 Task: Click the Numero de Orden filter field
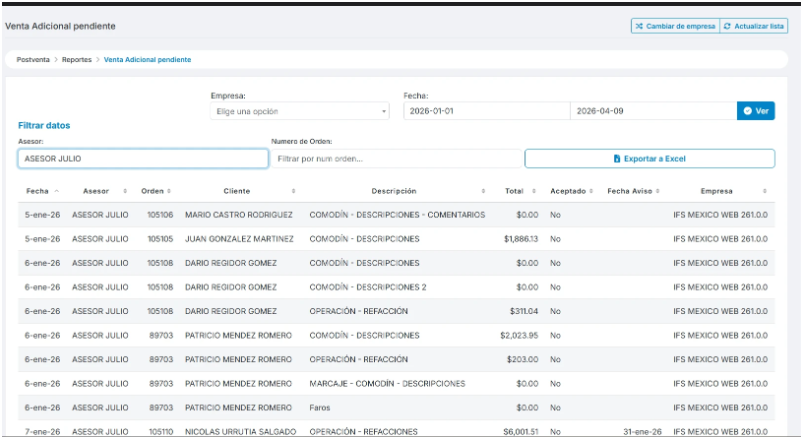point(396,159)
